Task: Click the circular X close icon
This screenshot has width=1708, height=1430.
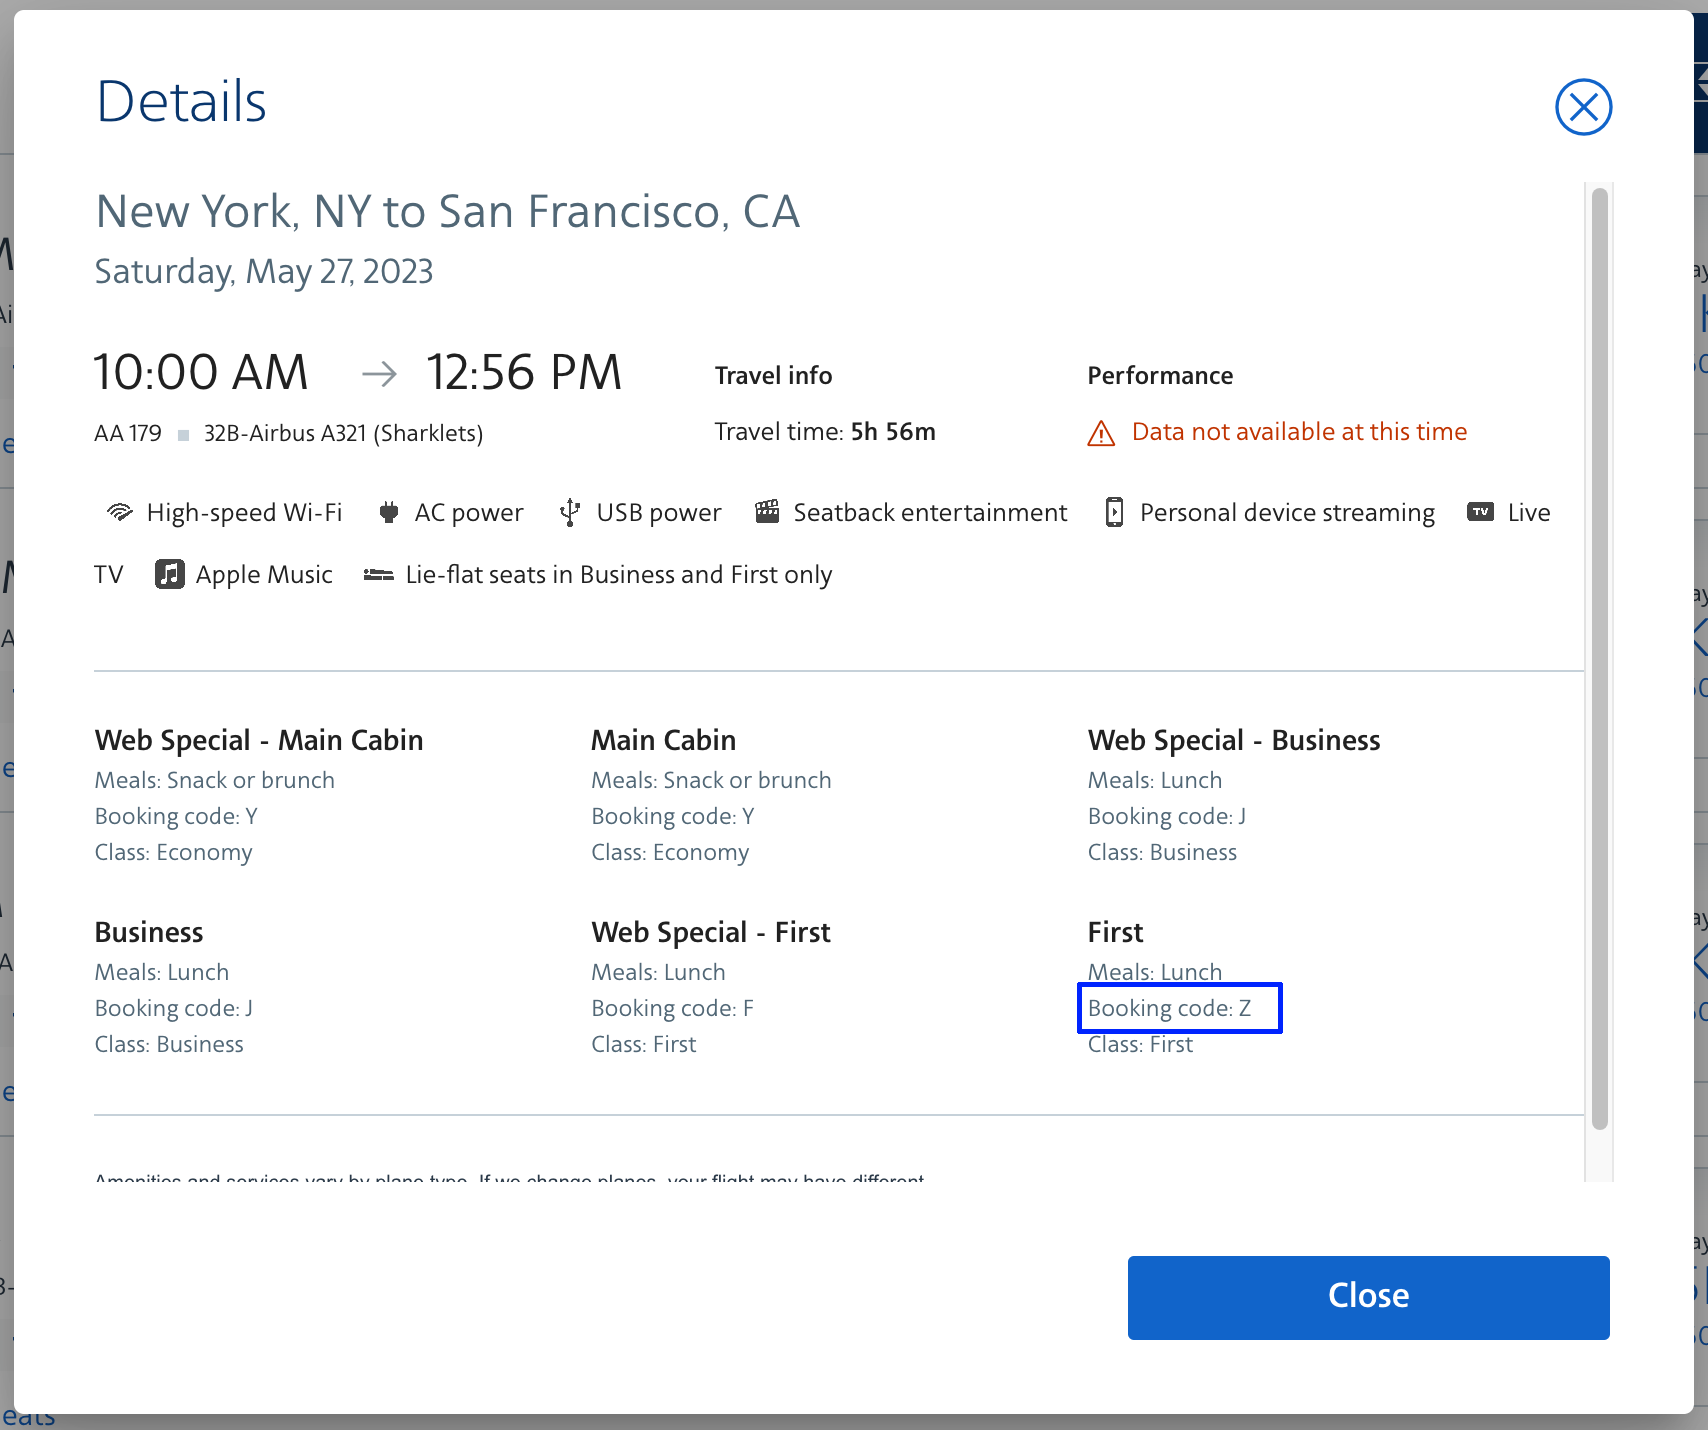Action: tap(1583, 107)
